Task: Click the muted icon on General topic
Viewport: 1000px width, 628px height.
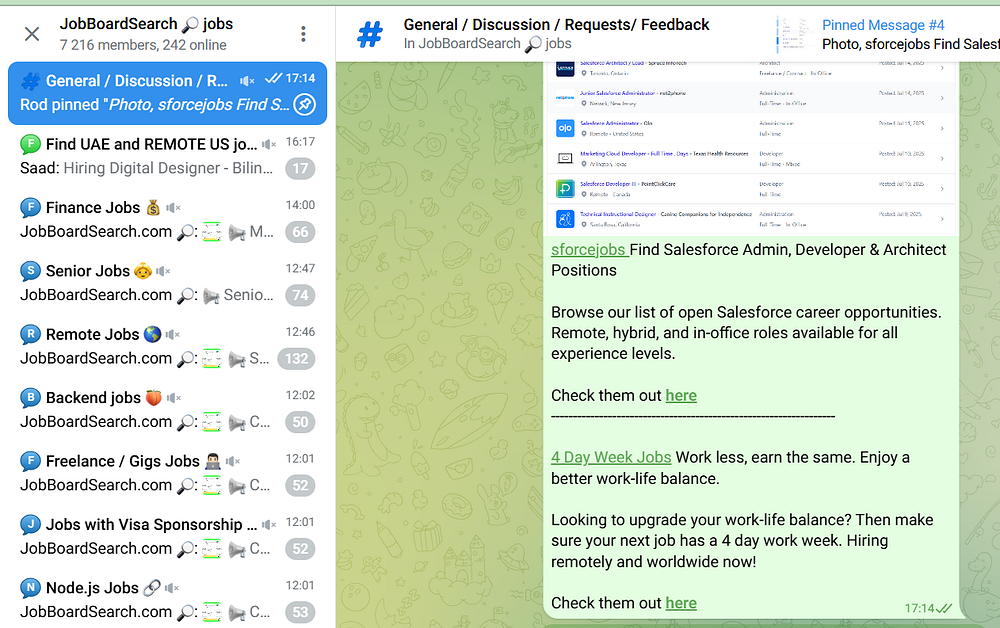Action: 247,81
